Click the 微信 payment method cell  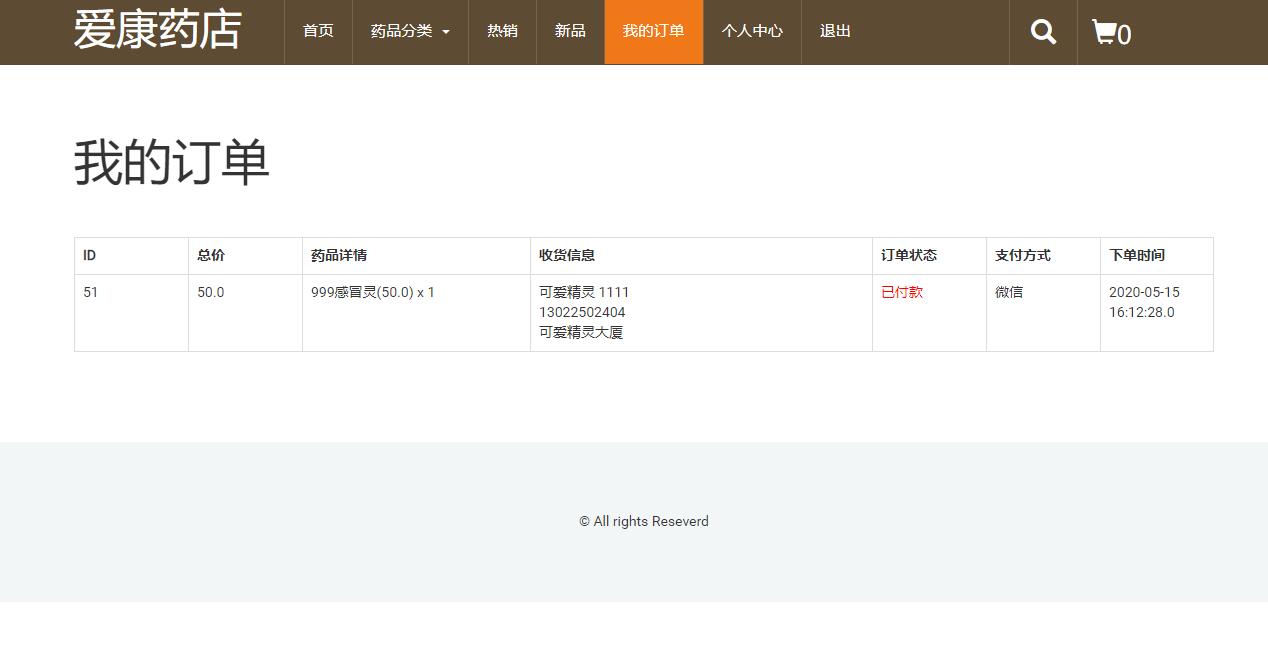(x=1009, y=292)
